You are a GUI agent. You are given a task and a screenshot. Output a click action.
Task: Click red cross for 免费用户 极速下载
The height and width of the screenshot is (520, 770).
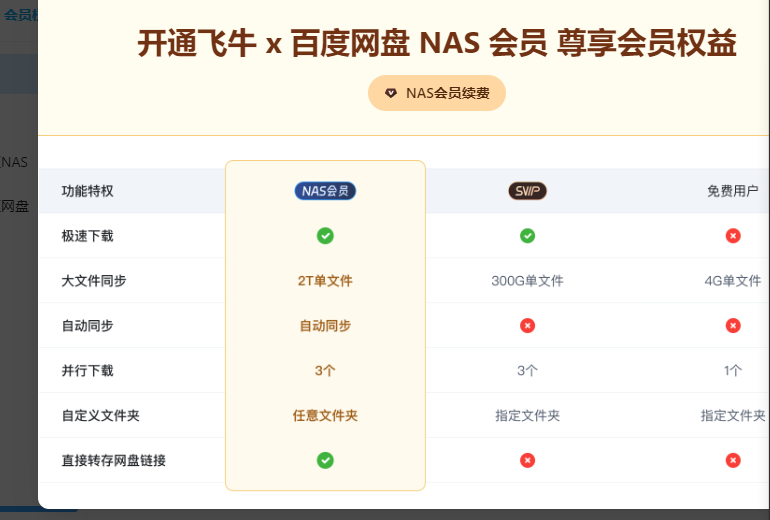click(x=733, y=236)
